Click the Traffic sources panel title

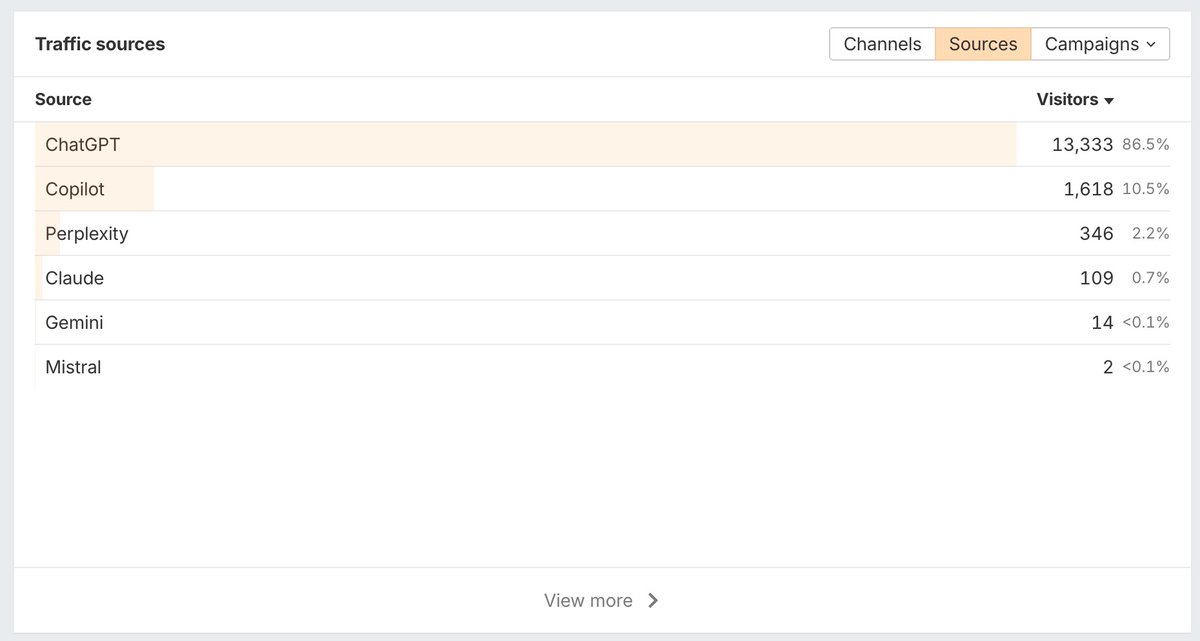coord(100,44)
